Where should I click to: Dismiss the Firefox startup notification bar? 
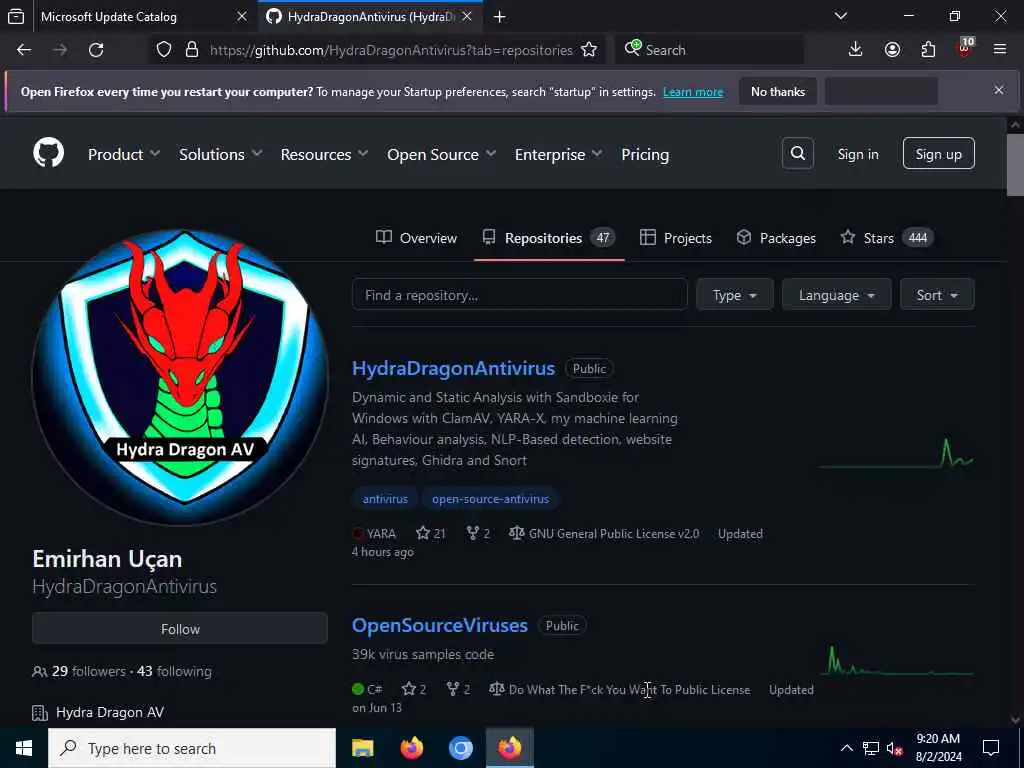click(999, 90)
